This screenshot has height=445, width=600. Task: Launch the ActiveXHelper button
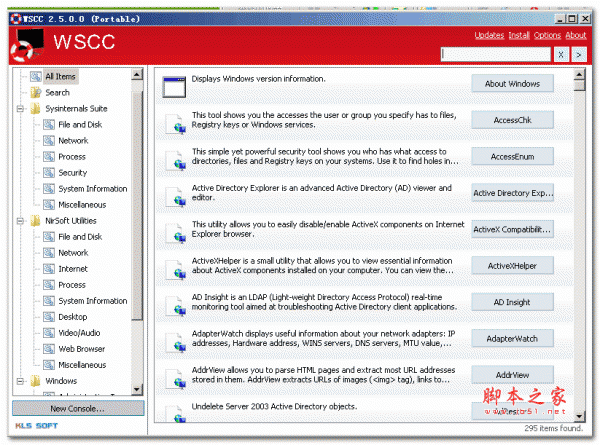(x=512, y=265)
